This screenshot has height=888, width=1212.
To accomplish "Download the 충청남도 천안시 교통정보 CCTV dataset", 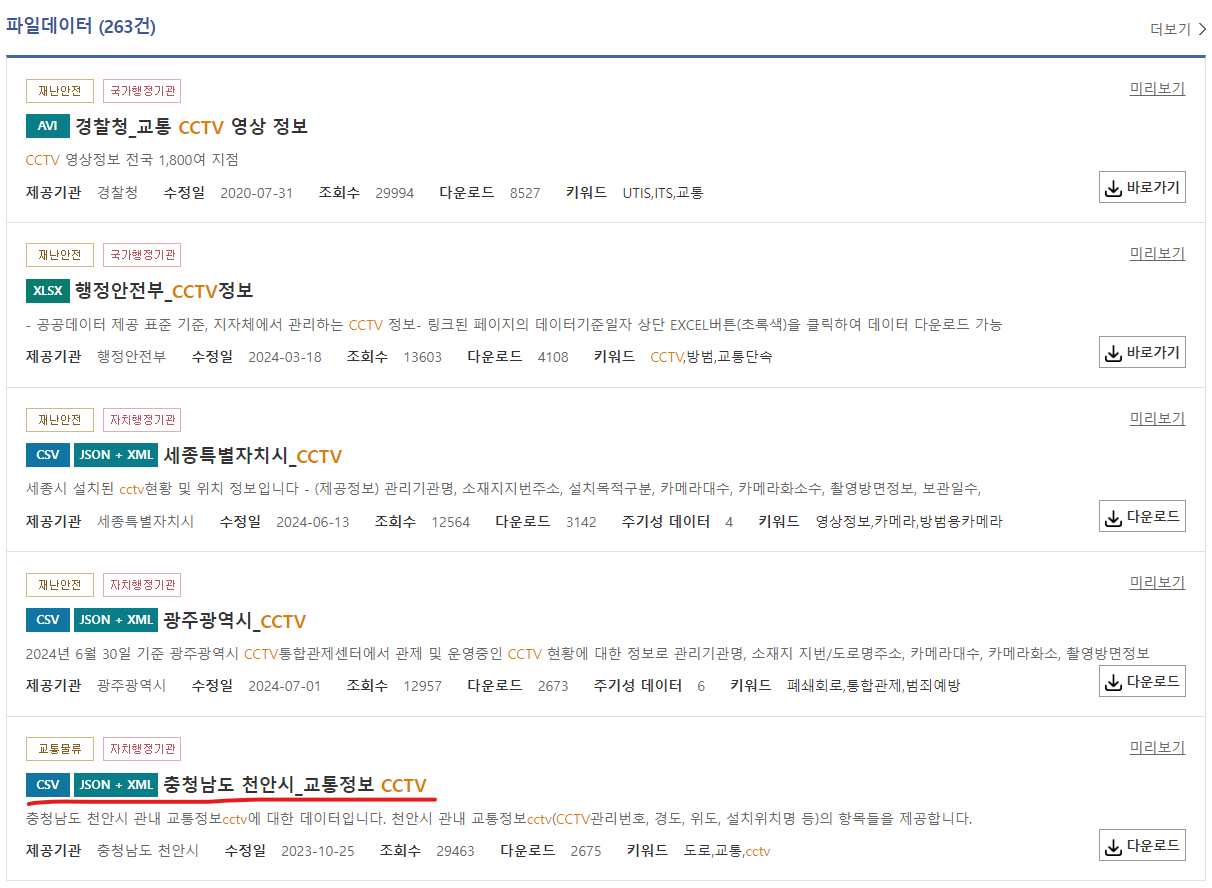I will click(1142, 846).
